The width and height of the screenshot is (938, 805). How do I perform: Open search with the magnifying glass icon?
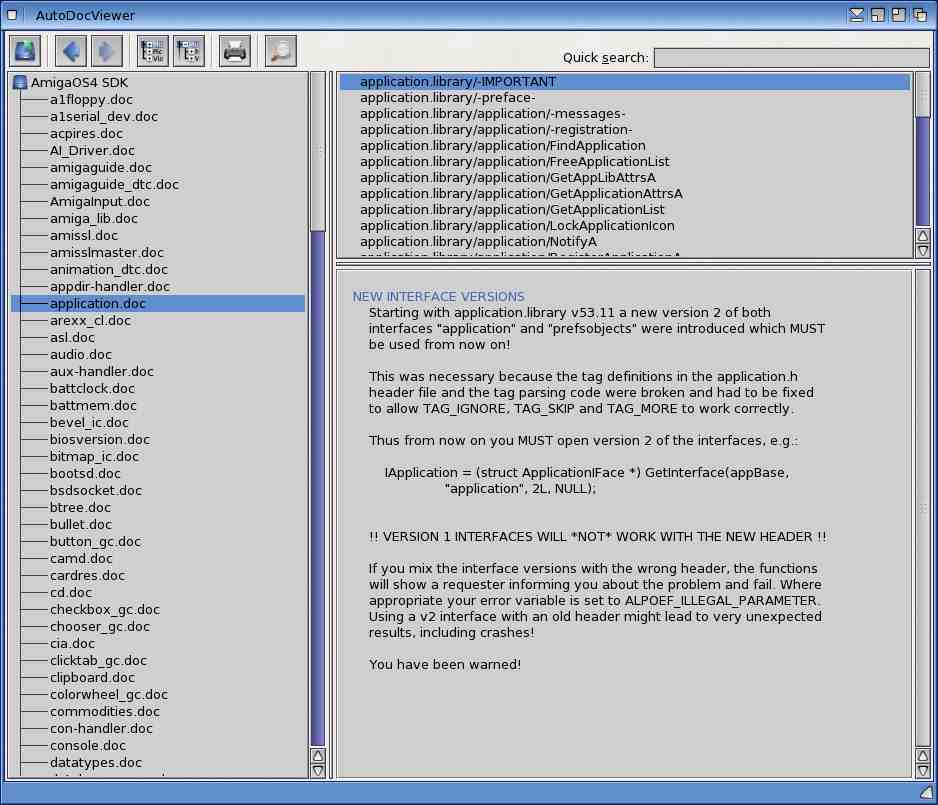[x=281, y=50]
